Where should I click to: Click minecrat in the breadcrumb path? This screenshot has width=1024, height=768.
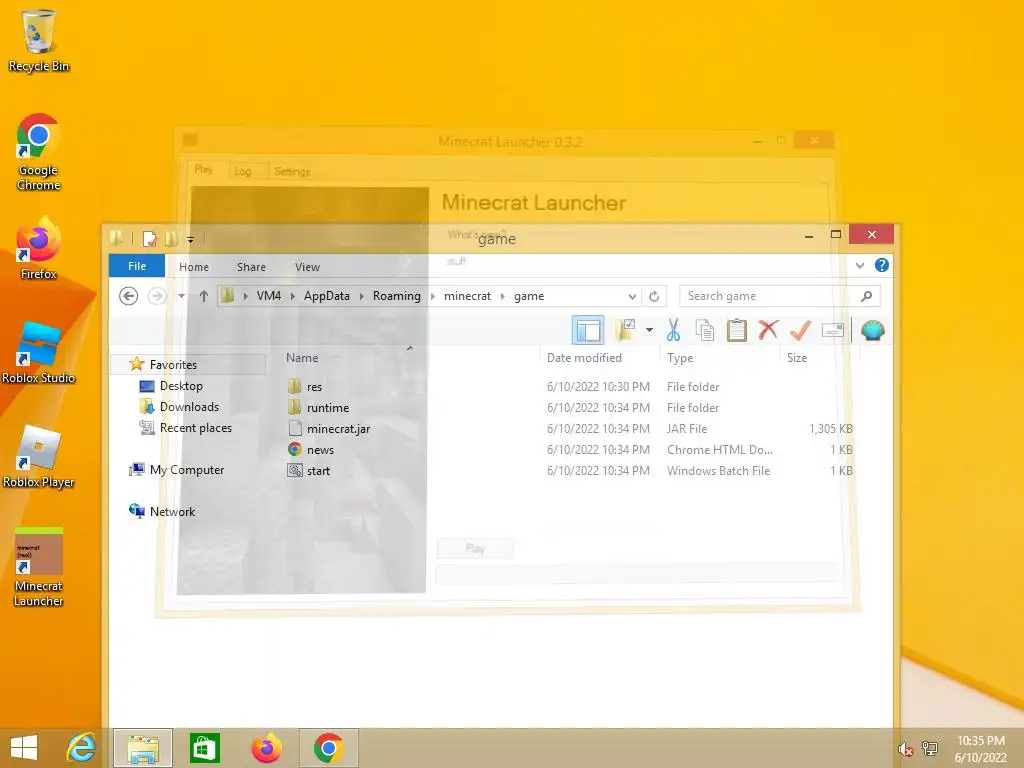click(x=468, y=296)
